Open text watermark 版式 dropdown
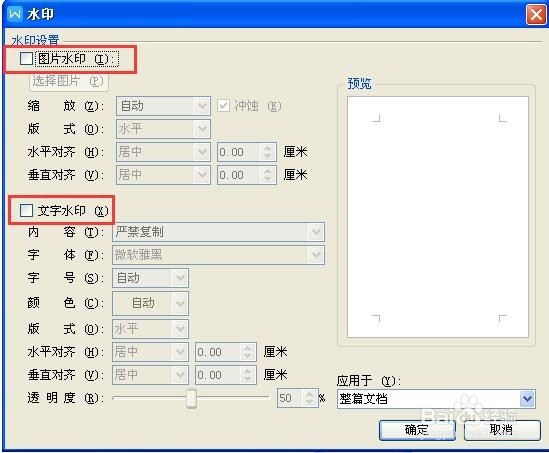The height and width of the screenshot is (453, 549). pos(150,329)
